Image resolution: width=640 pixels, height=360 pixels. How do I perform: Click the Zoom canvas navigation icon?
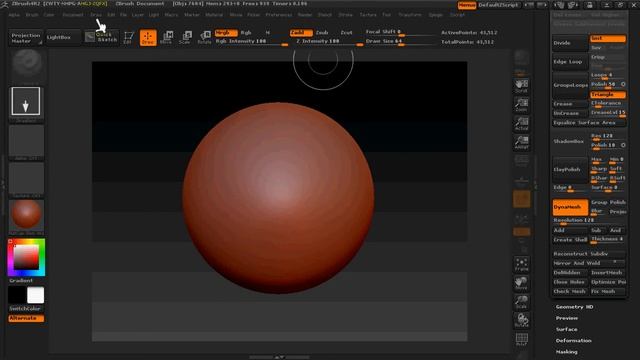click(521, 105)
